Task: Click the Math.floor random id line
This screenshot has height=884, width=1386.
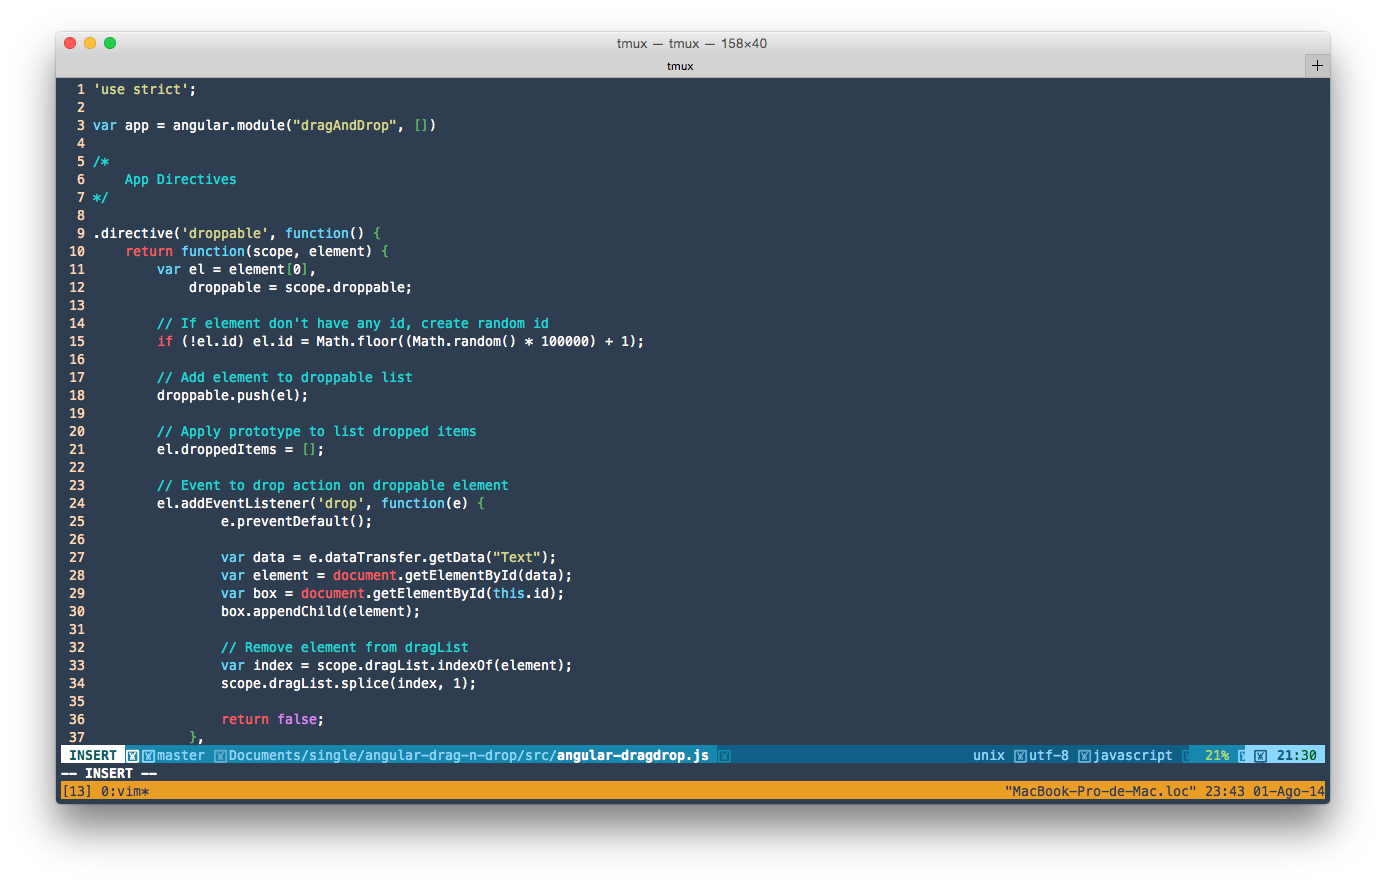Action: pos(400,341)
